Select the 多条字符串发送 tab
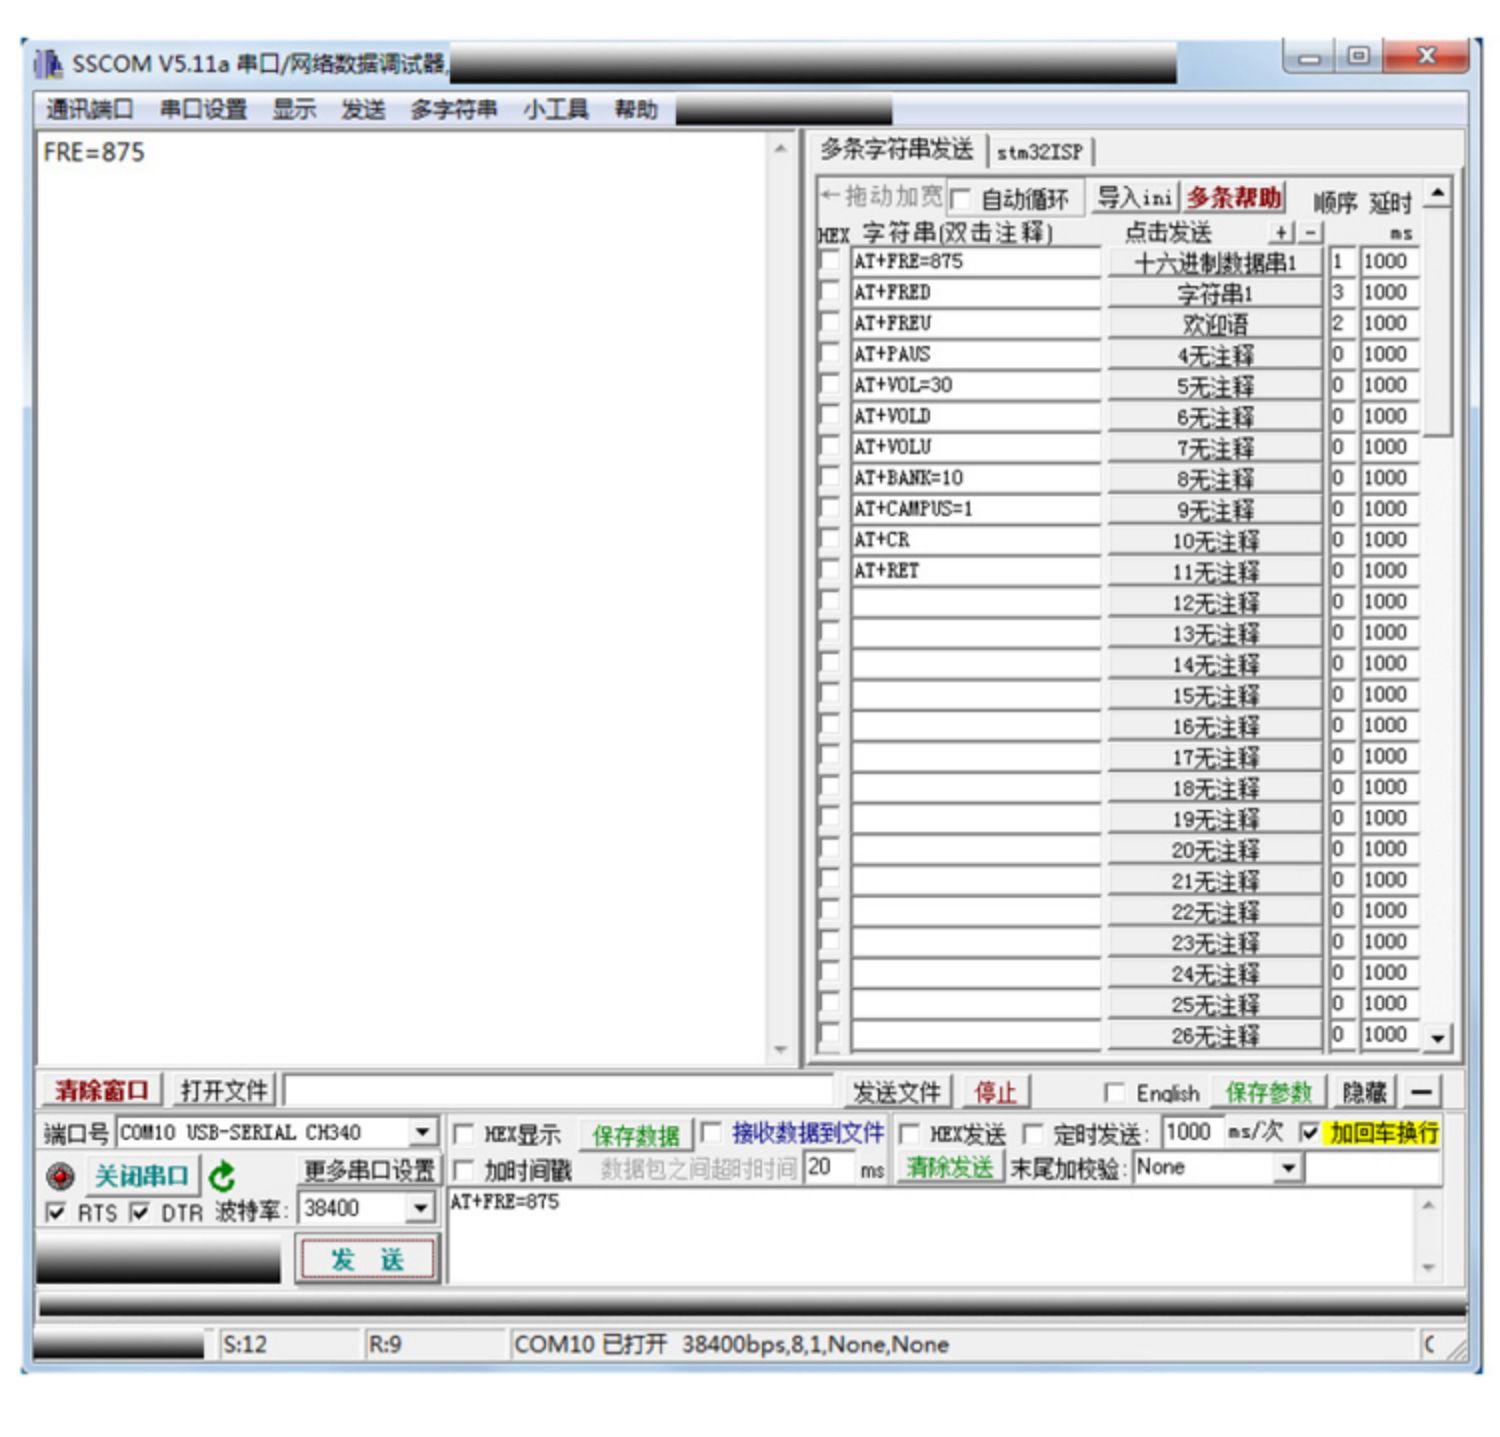Screen dimensions: 1500x1437 897,149
